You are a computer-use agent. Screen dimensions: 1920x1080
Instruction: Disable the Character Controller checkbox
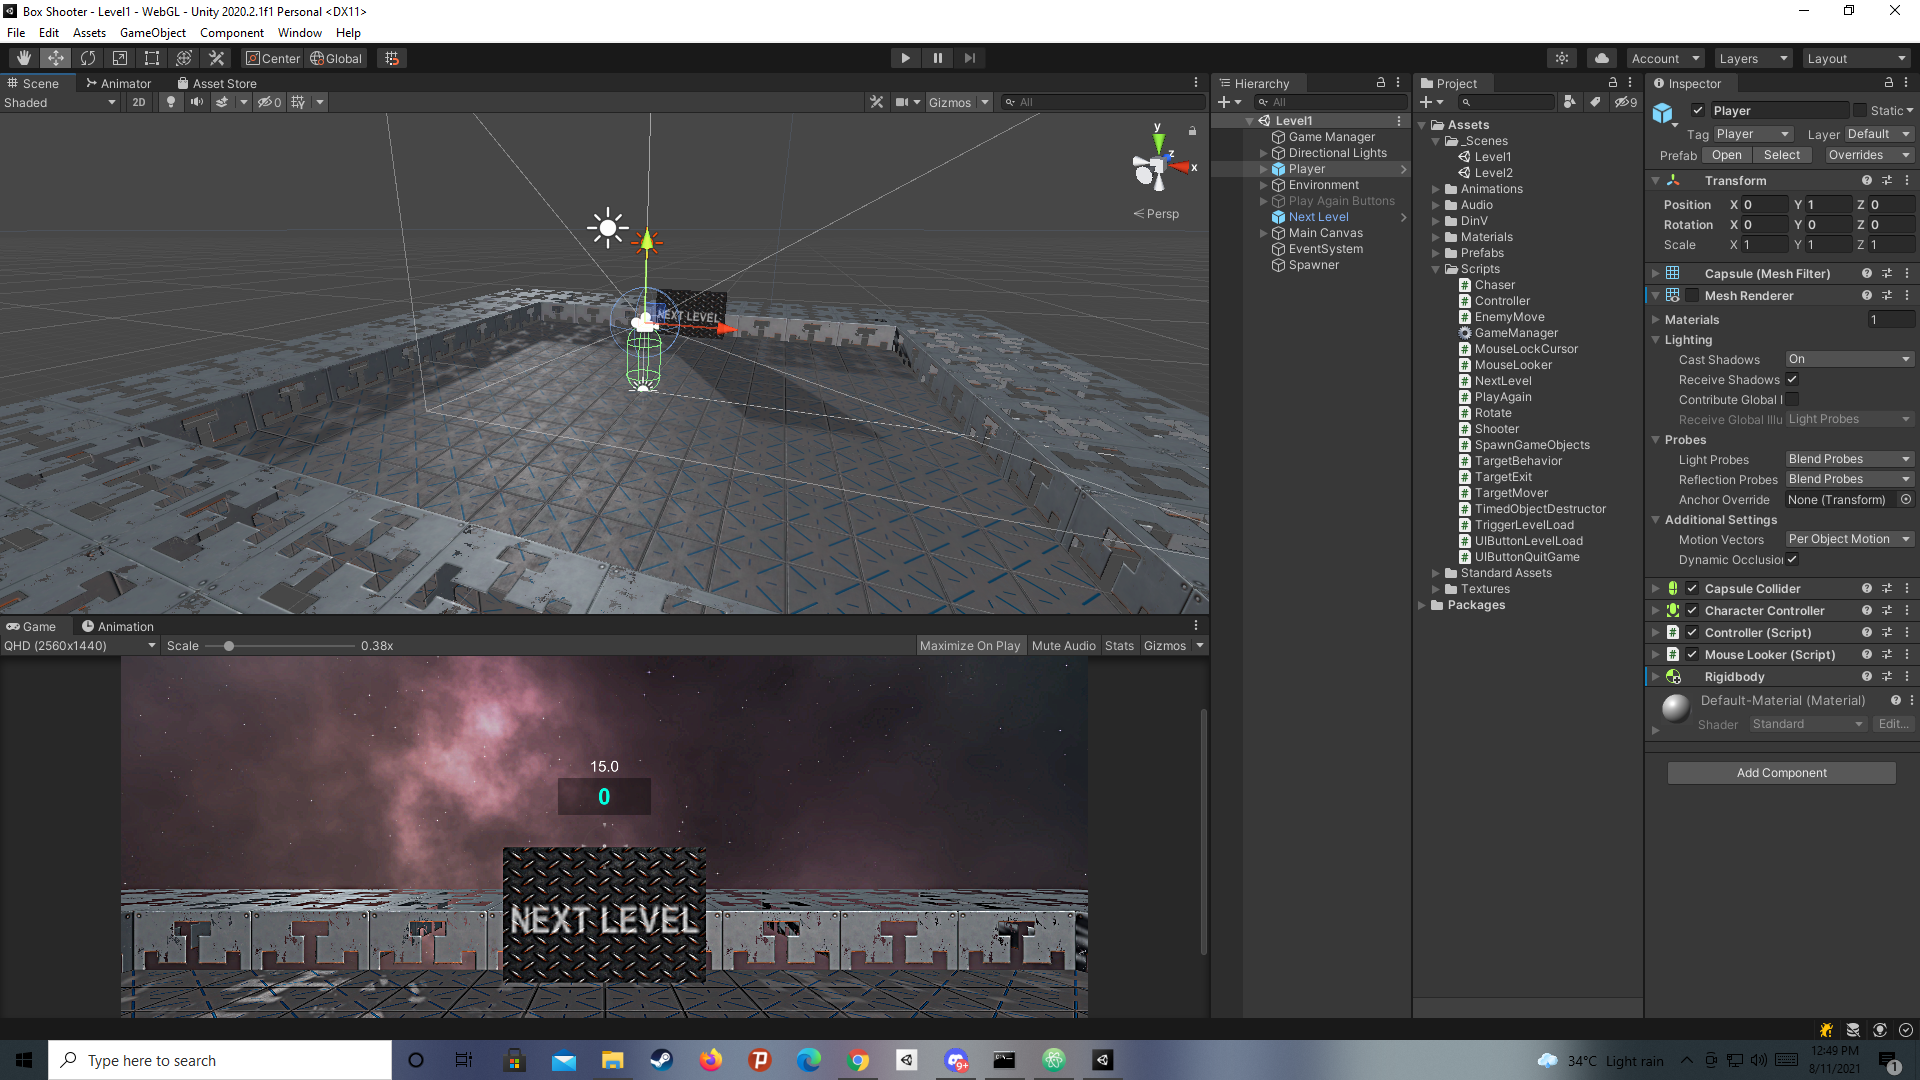pos(1692,611)
